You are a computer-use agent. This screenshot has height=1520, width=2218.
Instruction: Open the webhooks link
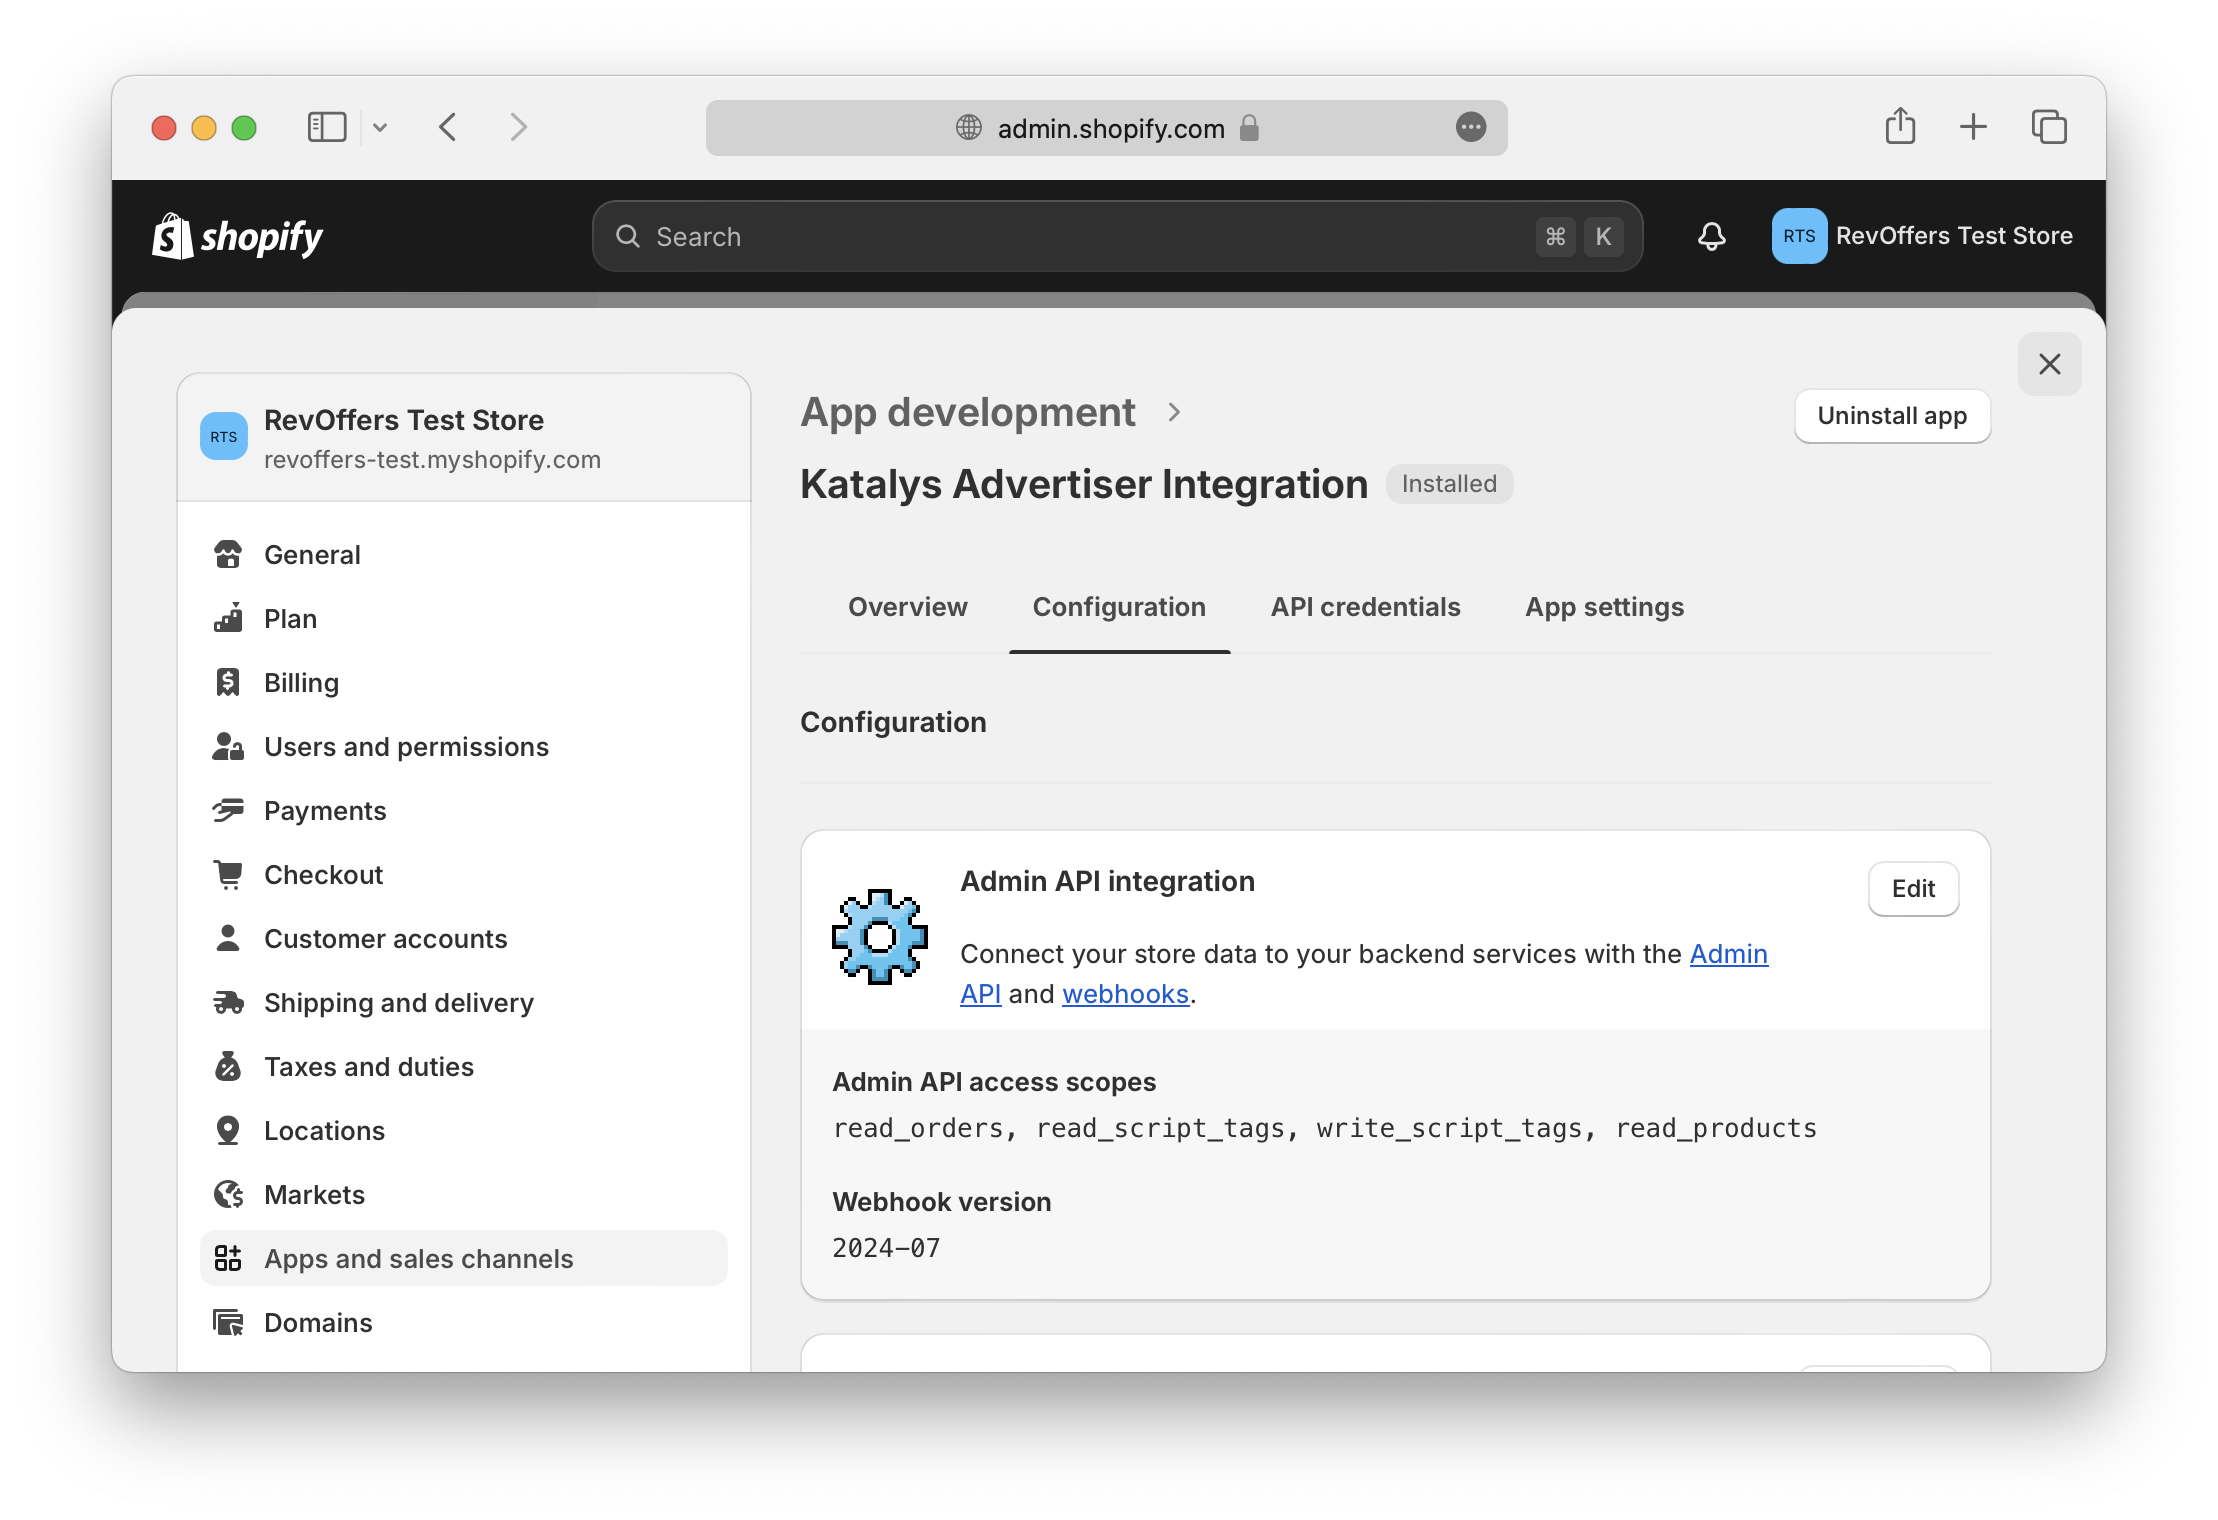[x=1125, y=994]
